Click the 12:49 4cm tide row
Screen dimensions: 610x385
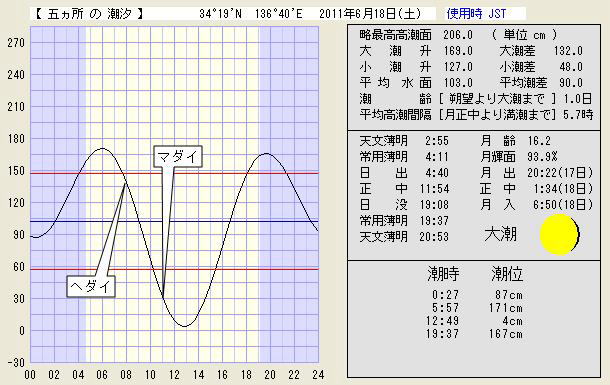475,321
